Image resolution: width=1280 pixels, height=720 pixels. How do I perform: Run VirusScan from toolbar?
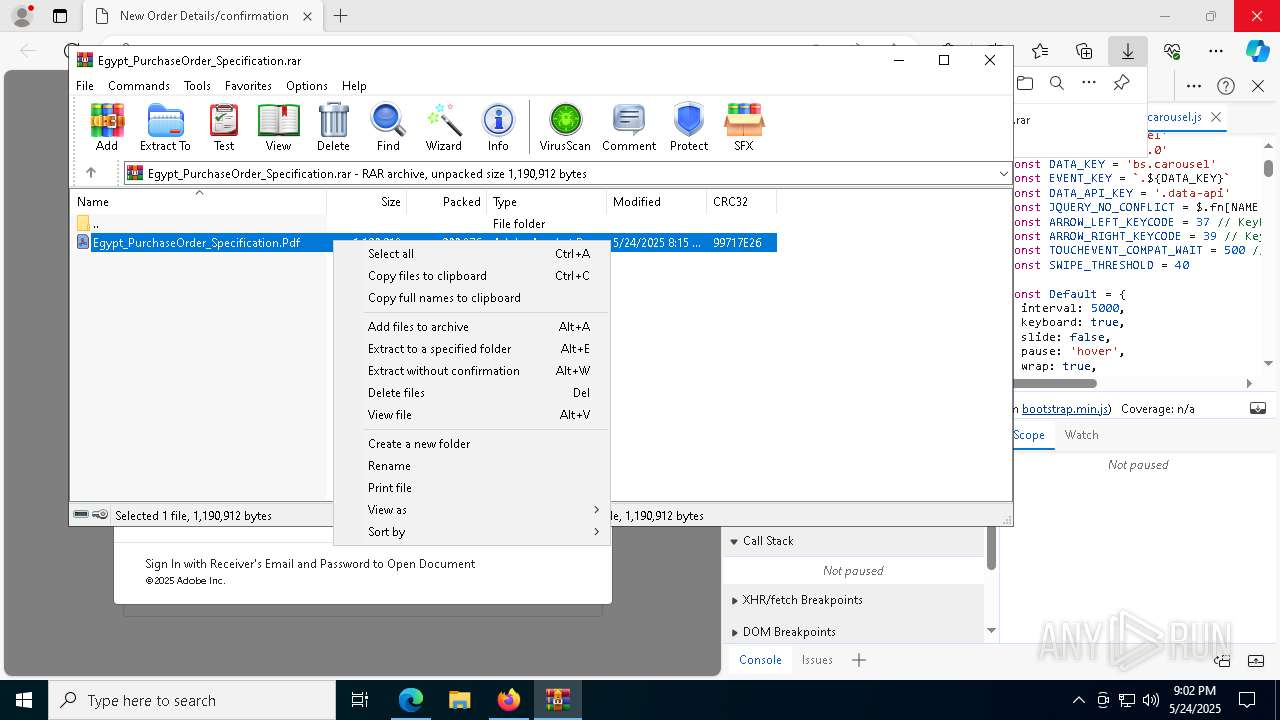(565, 127)
